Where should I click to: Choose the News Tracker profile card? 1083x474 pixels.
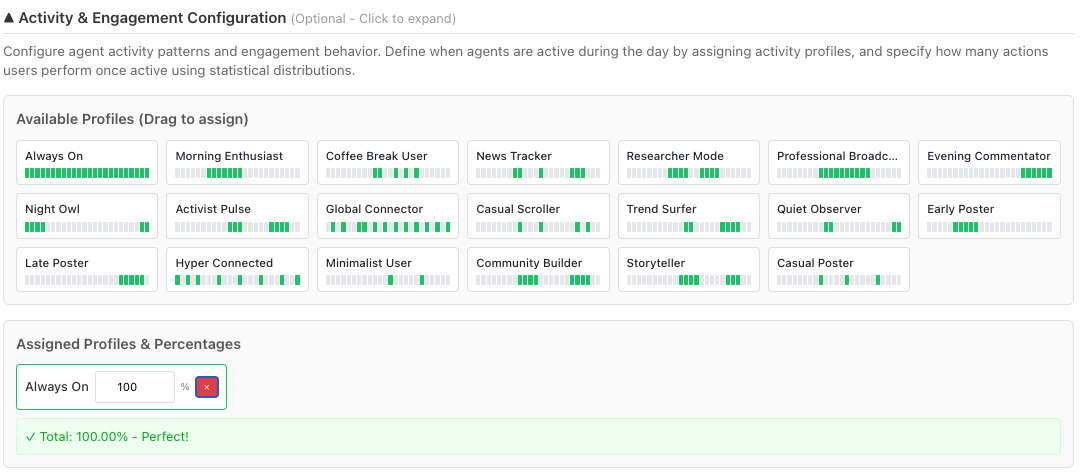(538, 162)
